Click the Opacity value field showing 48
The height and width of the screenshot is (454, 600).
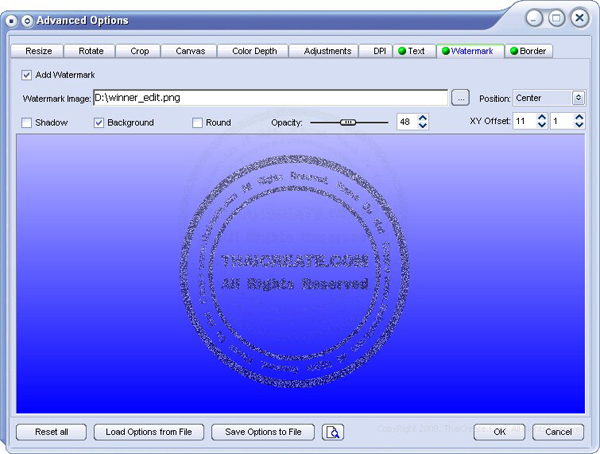tap(408, 122)
